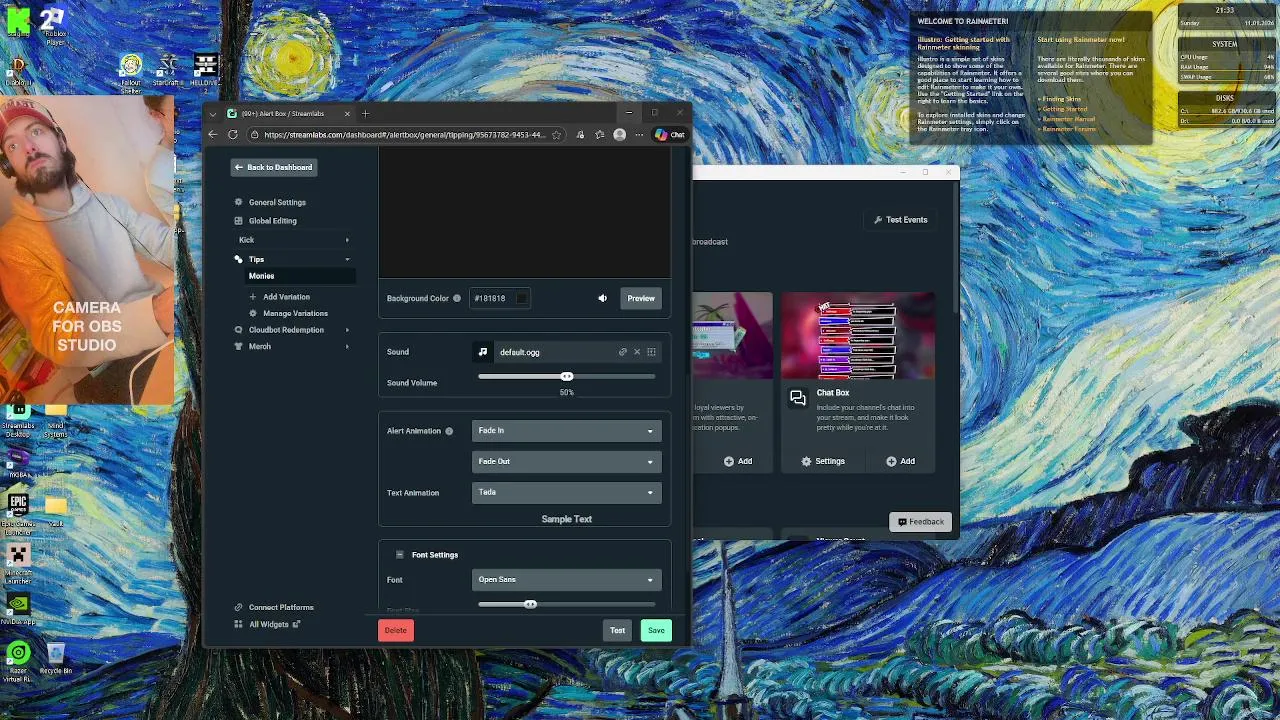
Task: Open the browser profile avatar
Action: (x=619, y=135)
